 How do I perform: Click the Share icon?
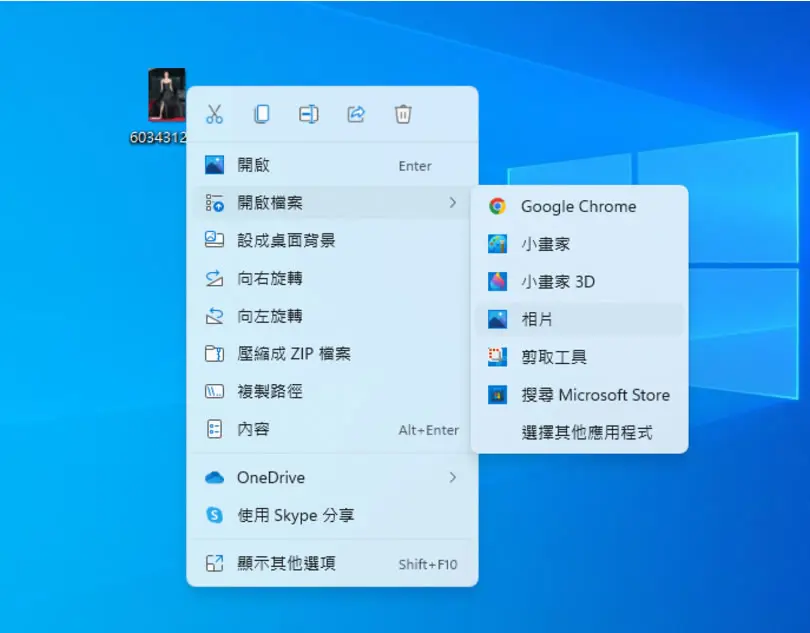356,114
